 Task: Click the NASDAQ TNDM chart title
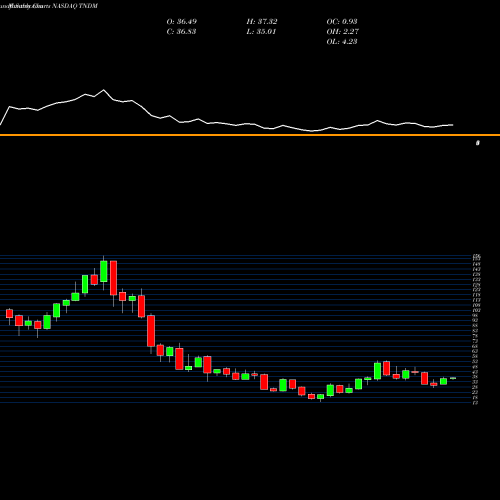pos(75,6)
